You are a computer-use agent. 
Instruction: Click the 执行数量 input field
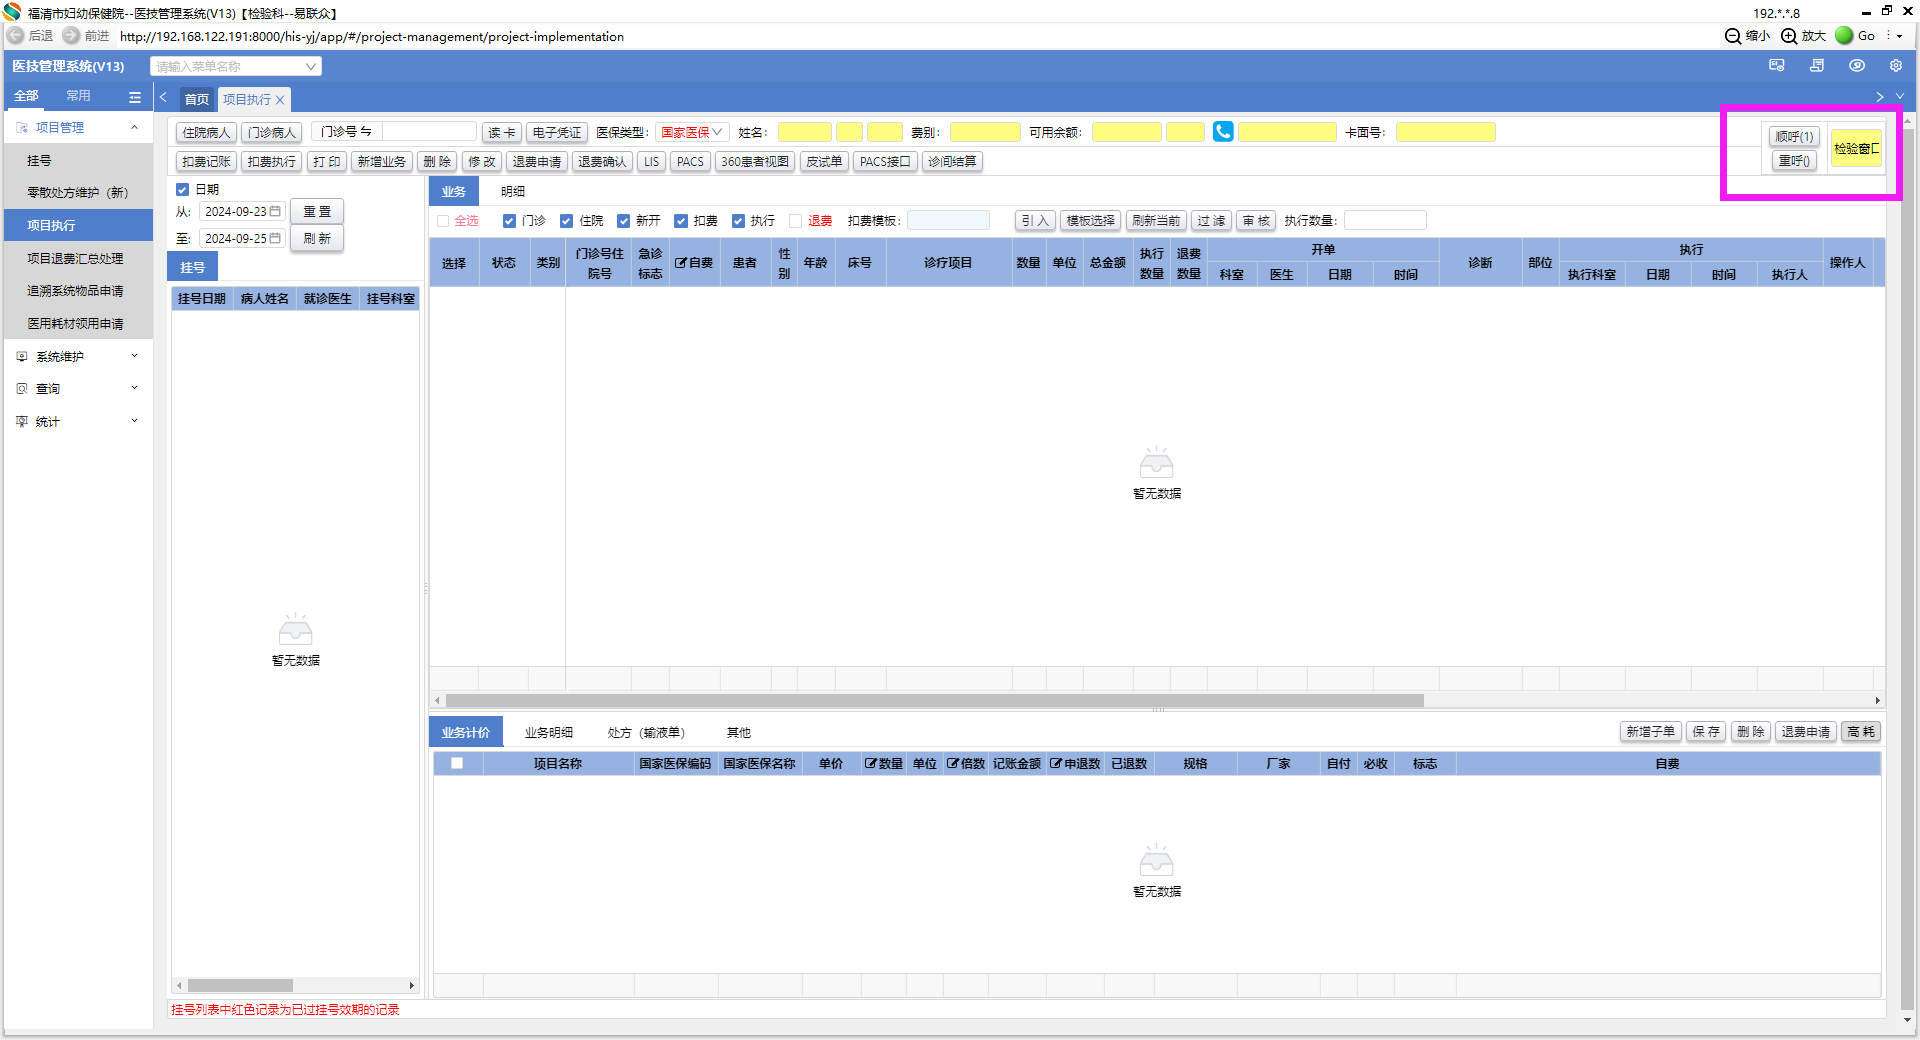coord(1385,221)
